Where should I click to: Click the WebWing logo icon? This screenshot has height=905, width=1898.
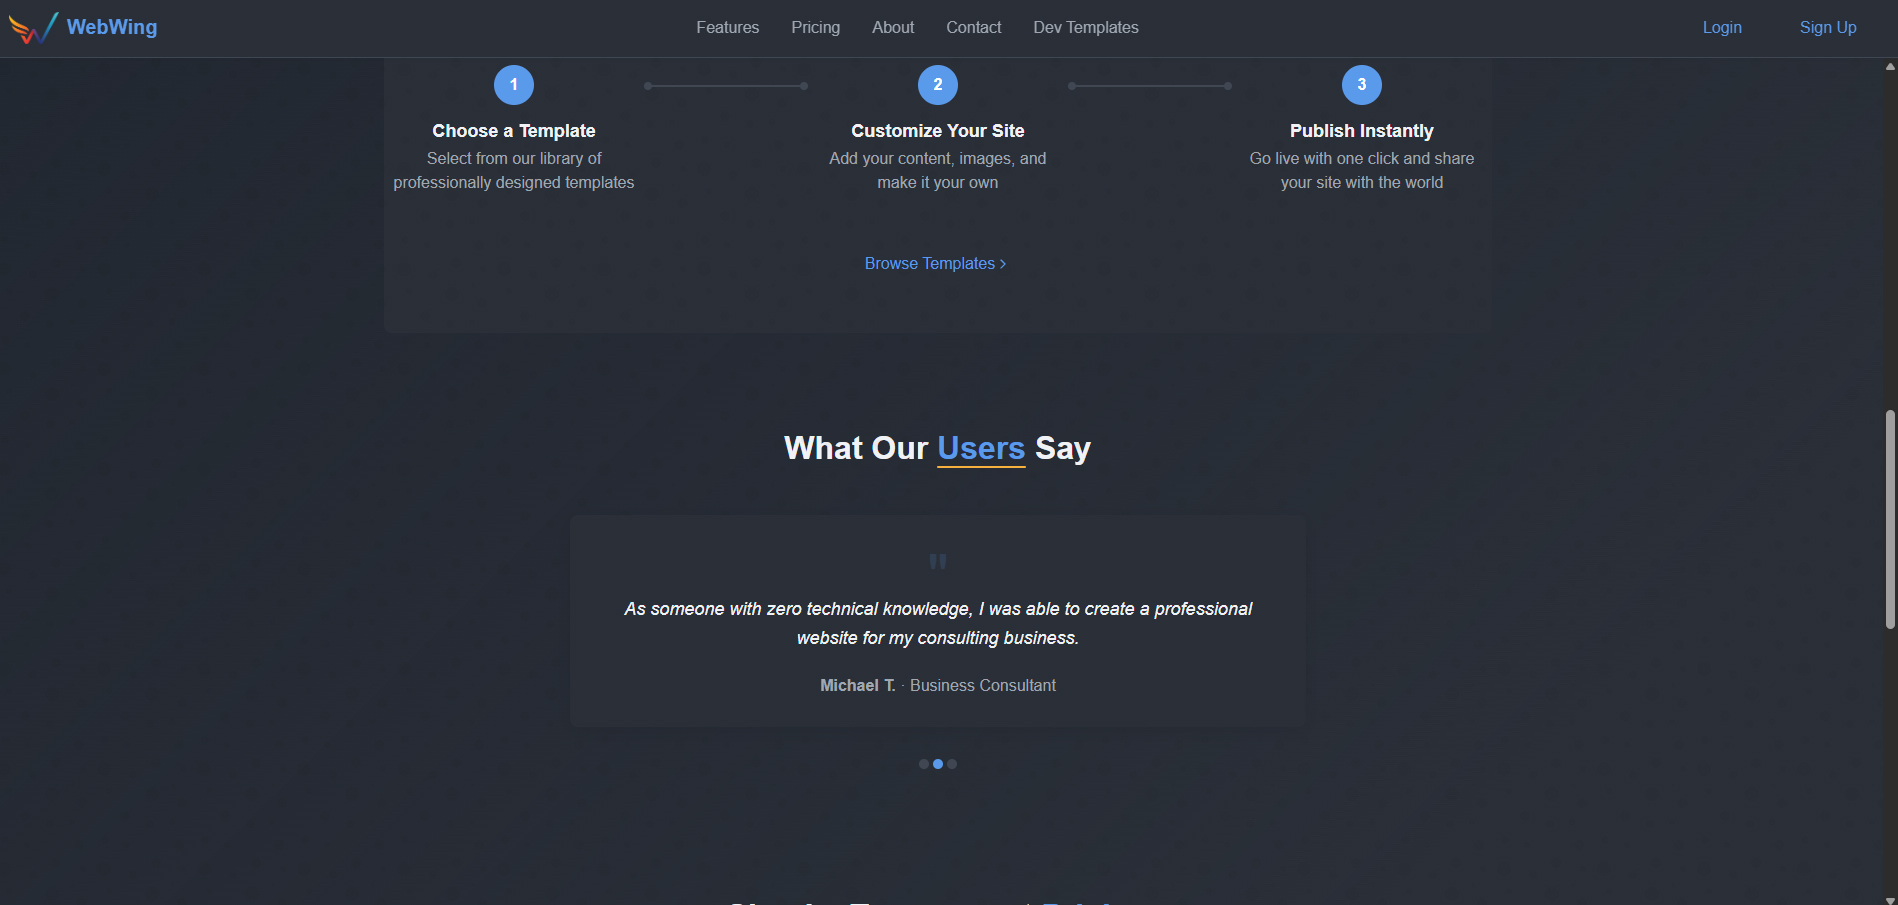tap(31, 27)
